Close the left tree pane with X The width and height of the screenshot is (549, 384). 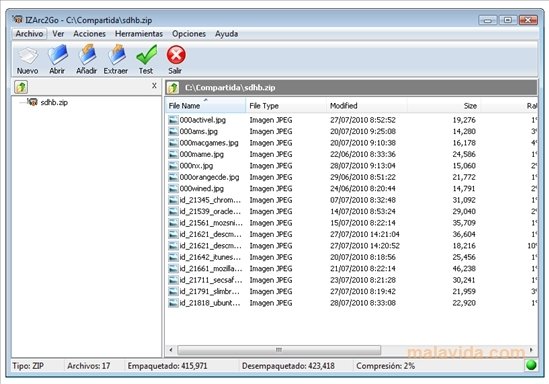tap(154, 86)
